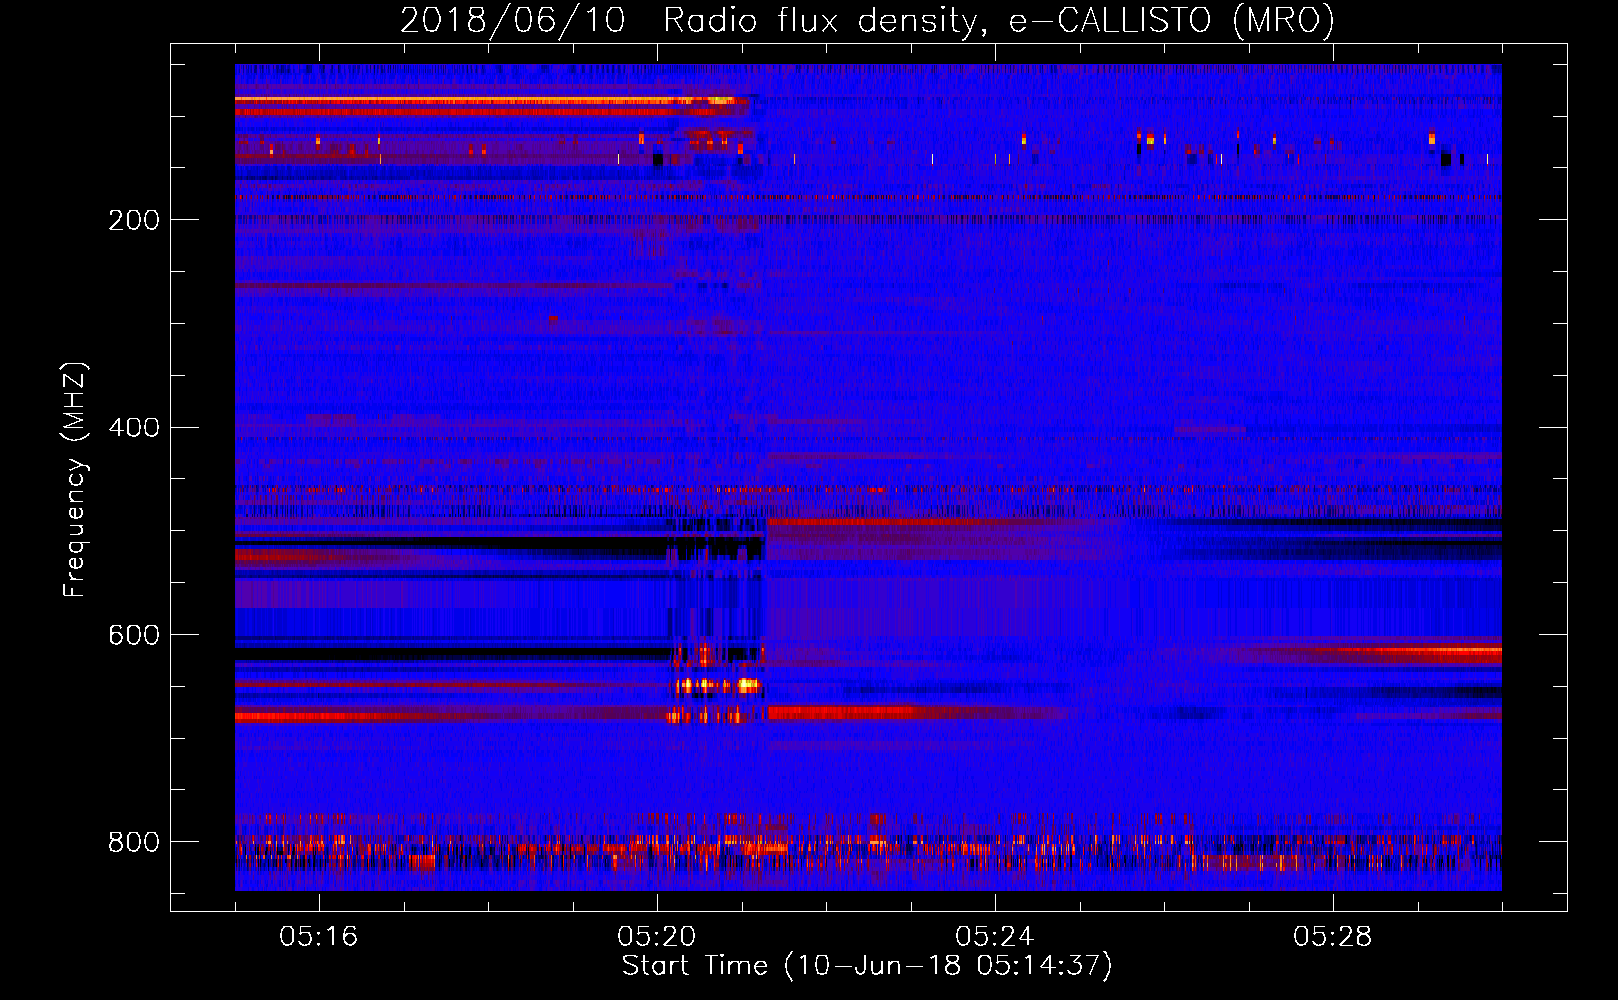Click the '200' frequency tick label
The height and width of the screenshot is (1000, 1618).
[134, 220]
